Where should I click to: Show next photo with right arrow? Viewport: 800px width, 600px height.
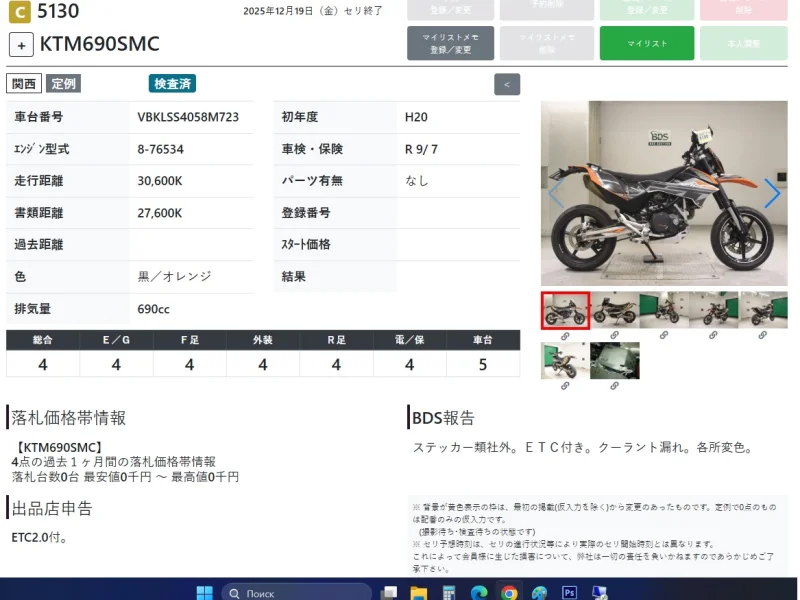click(x=772, y=193)
